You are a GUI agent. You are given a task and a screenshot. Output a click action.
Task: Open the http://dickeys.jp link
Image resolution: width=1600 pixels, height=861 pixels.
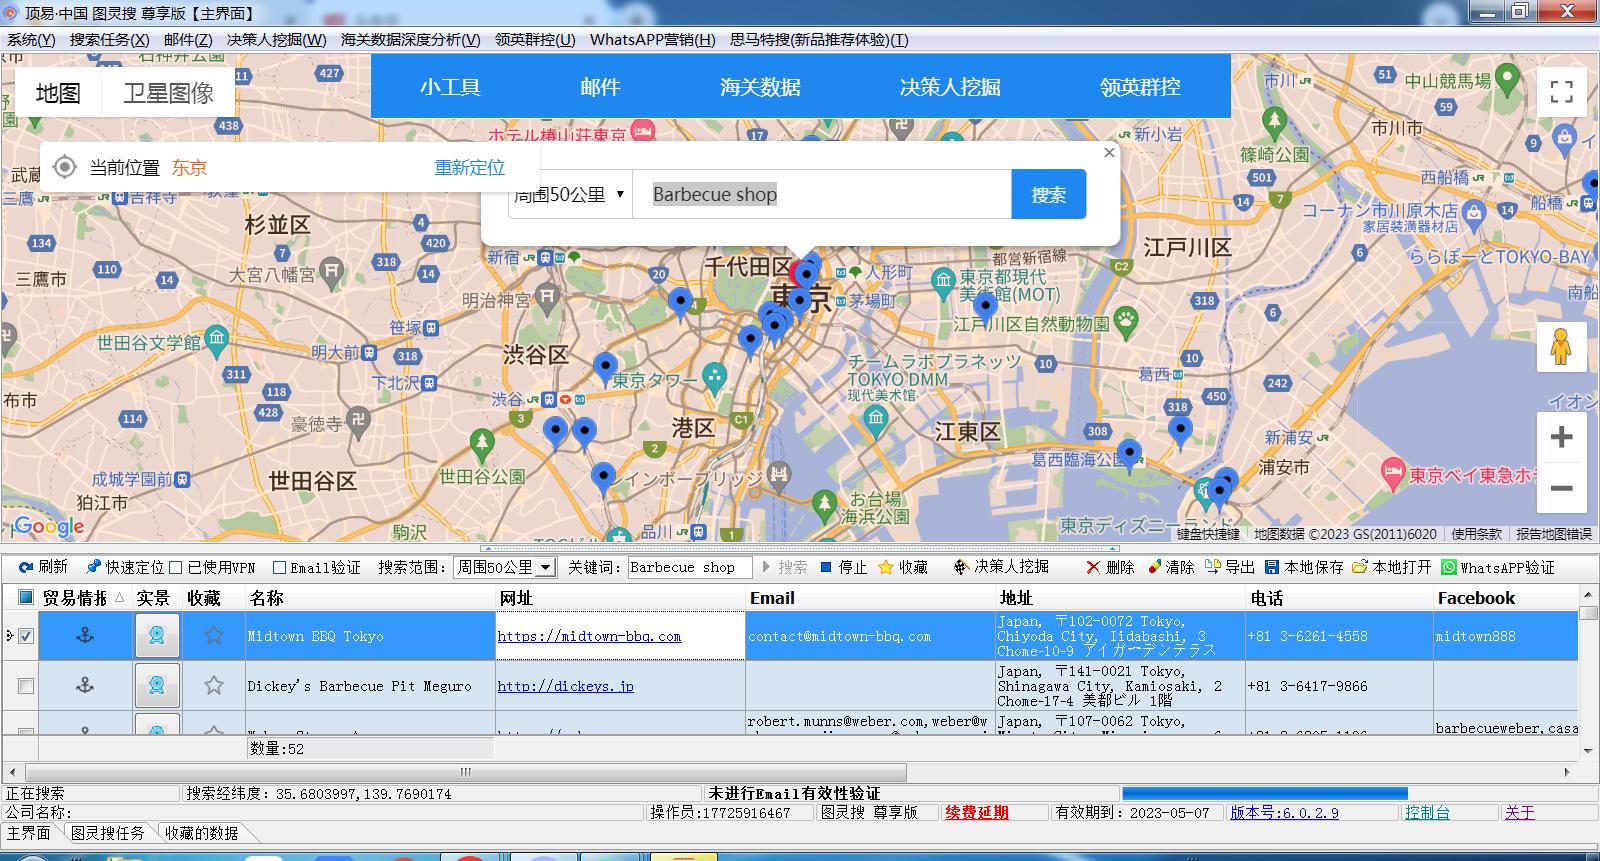click(565, 686)
